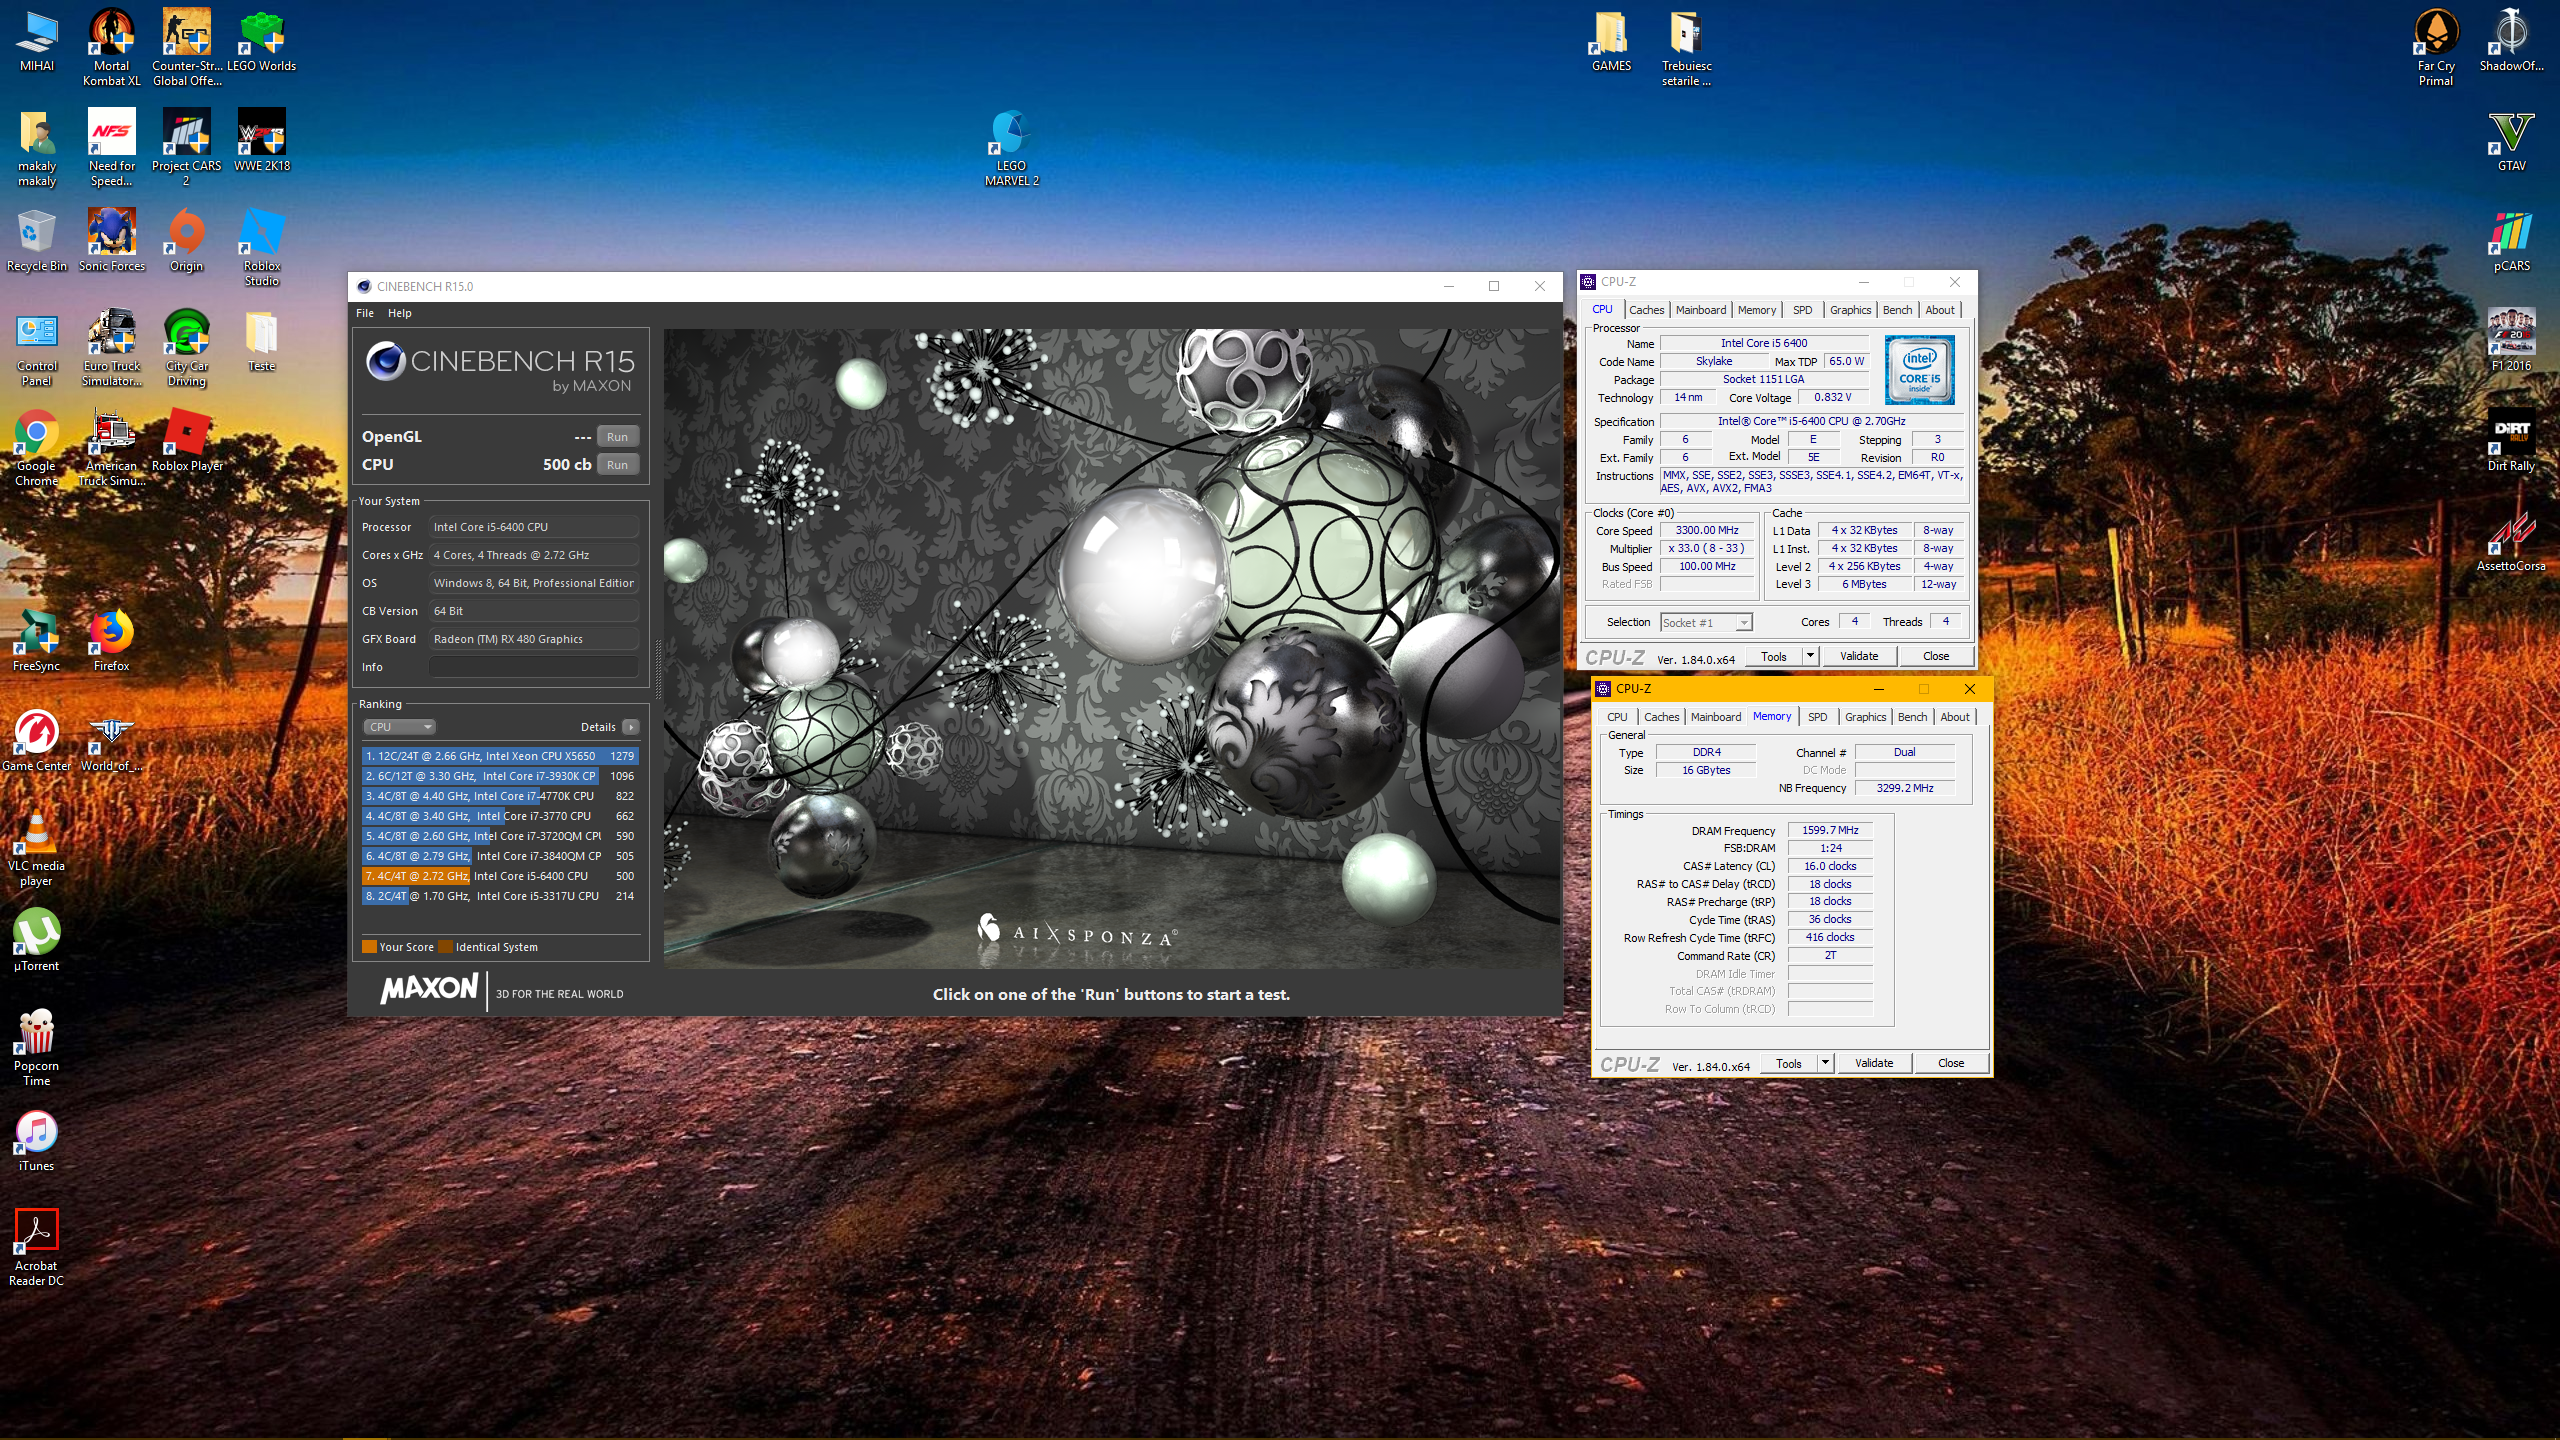Switch to CPU tab in bottom CPU-Z

point(1617,717)
